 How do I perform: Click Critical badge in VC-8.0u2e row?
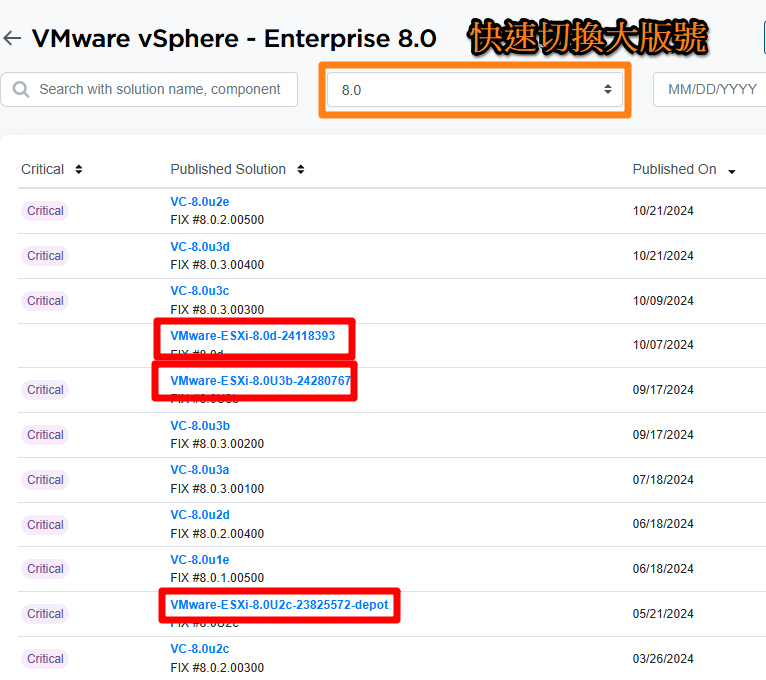(x=45, y=211)
